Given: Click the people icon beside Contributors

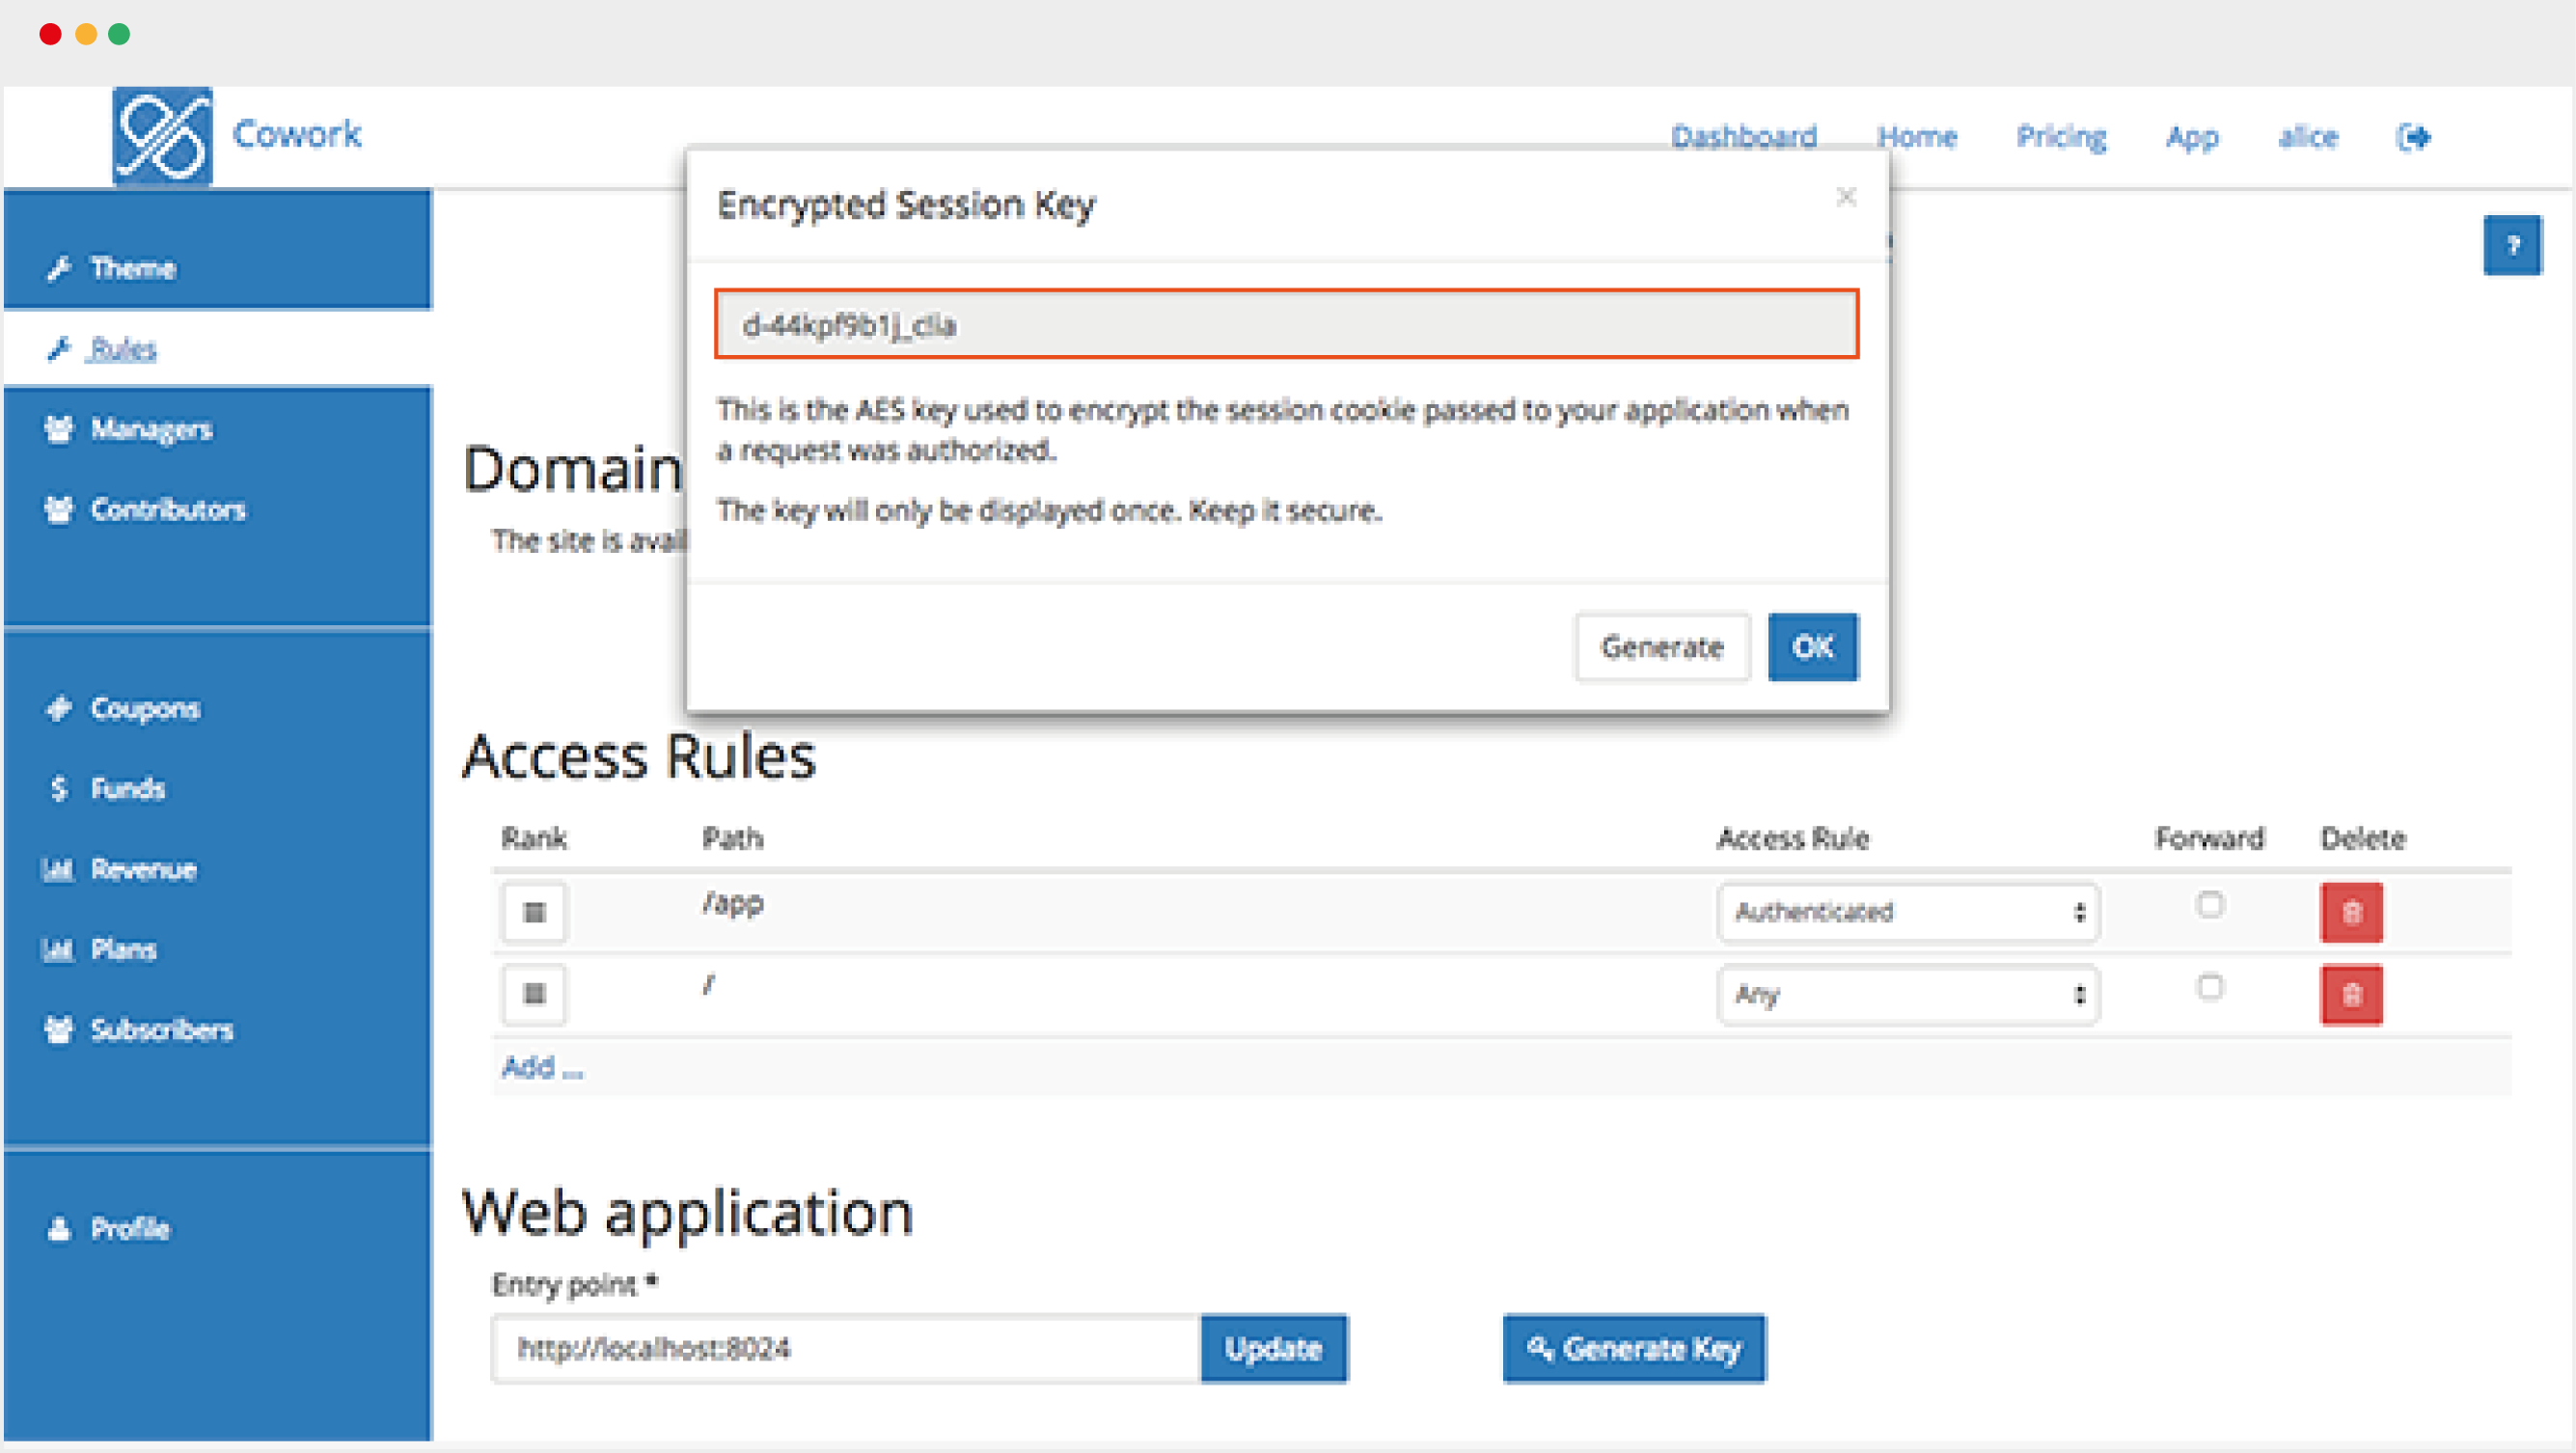Looking at the screenshot, I should (59, 509).
